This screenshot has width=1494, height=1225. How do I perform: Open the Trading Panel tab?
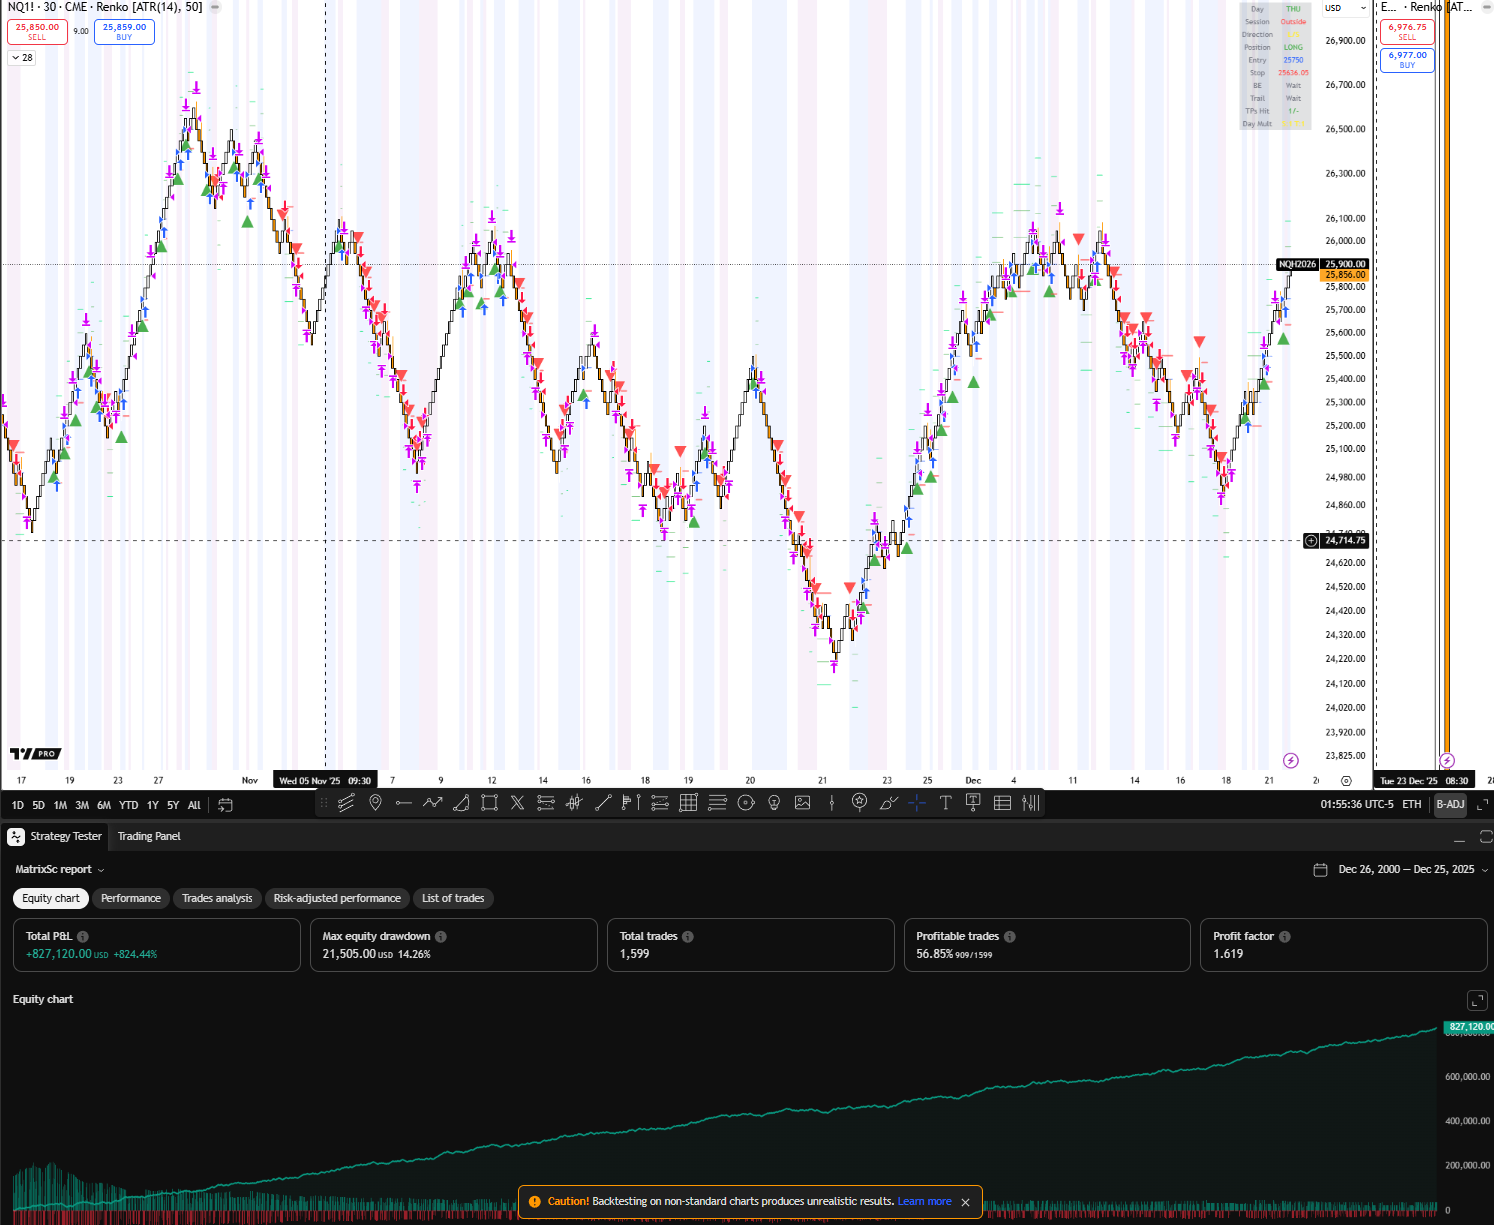pyautogui.click(x=148, y=836)
